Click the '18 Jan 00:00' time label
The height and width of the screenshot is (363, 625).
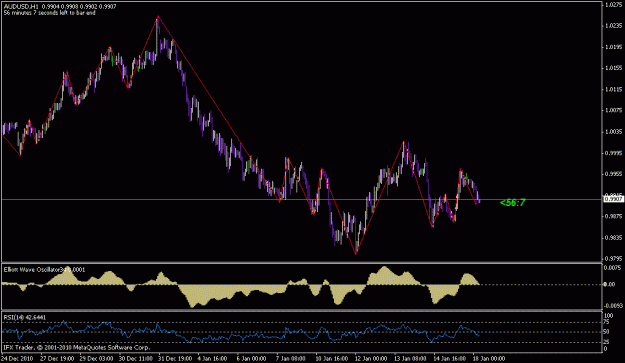click(x=489, y=359)
